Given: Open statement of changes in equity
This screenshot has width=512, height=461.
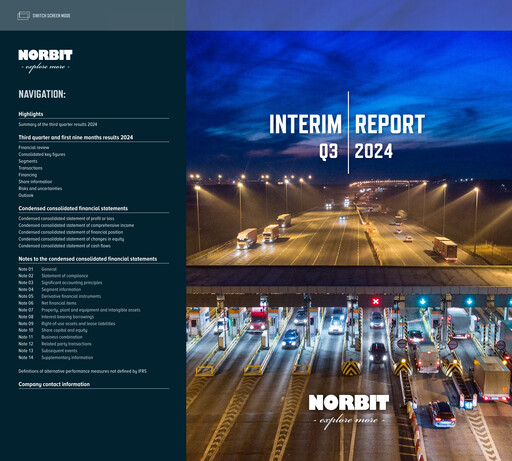Looking at the screenshot, I should pos(71,239).
